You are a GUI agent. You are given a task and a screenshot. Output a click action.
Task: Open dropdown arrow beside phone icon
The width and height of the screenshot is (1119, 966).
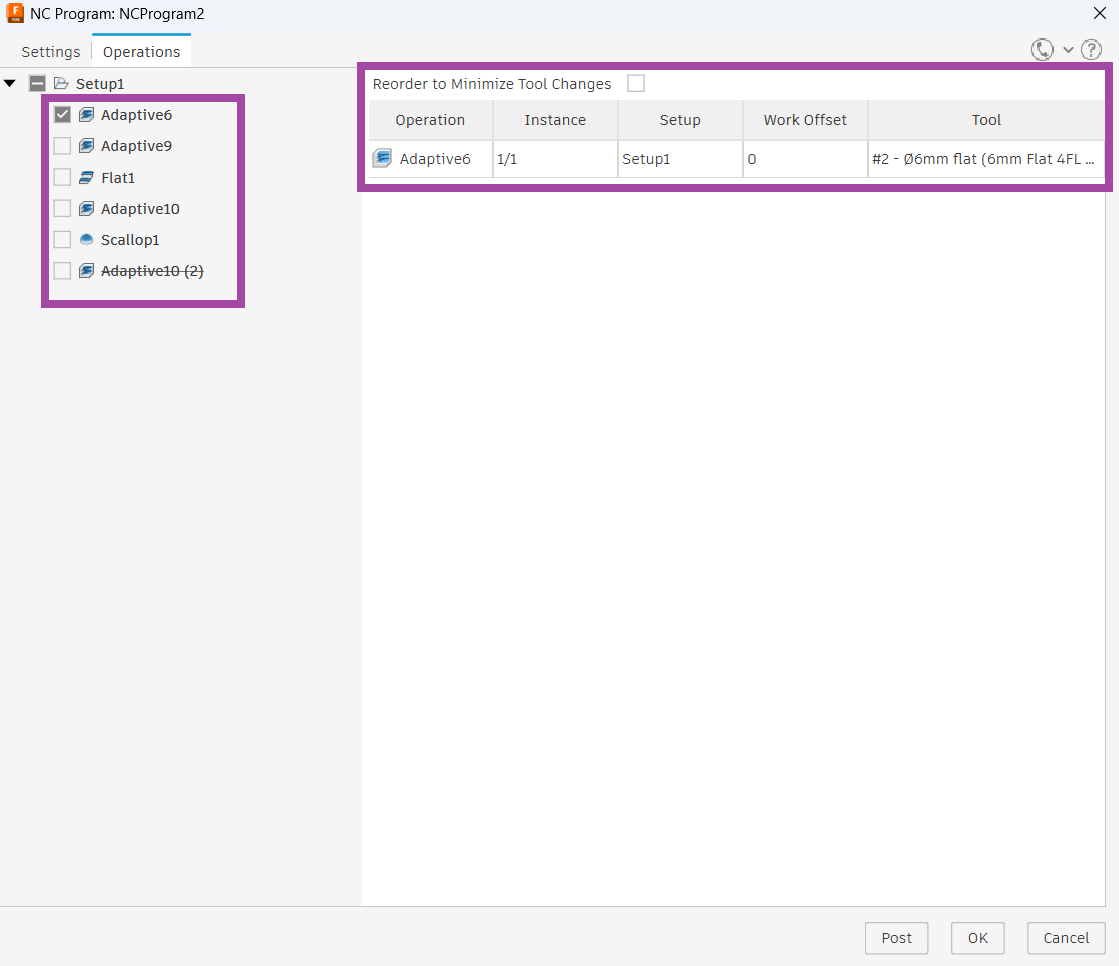click(1068, 50)
